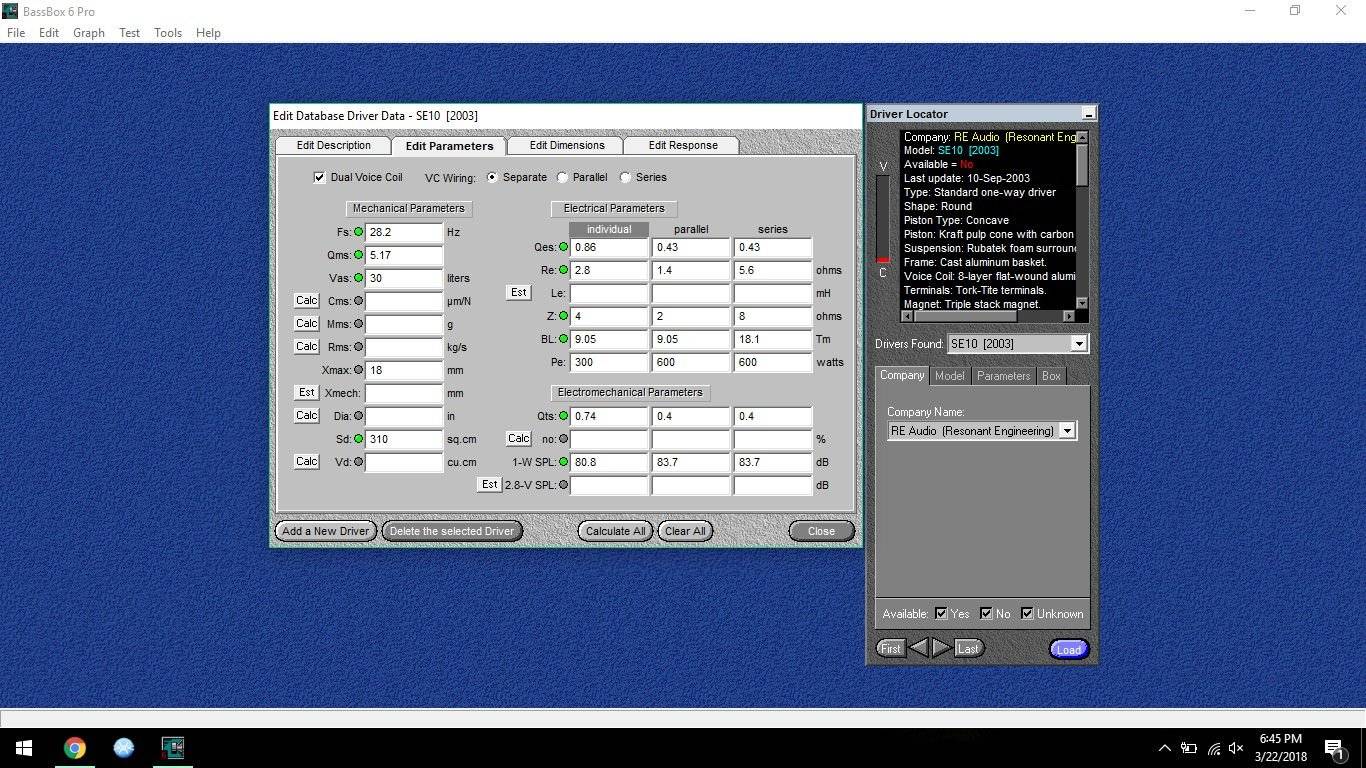Image resolution: width=1366 pixels, height=768 pixels.
Task: Open the Drivers Found dropdown
Action: tap(1078, 344)
